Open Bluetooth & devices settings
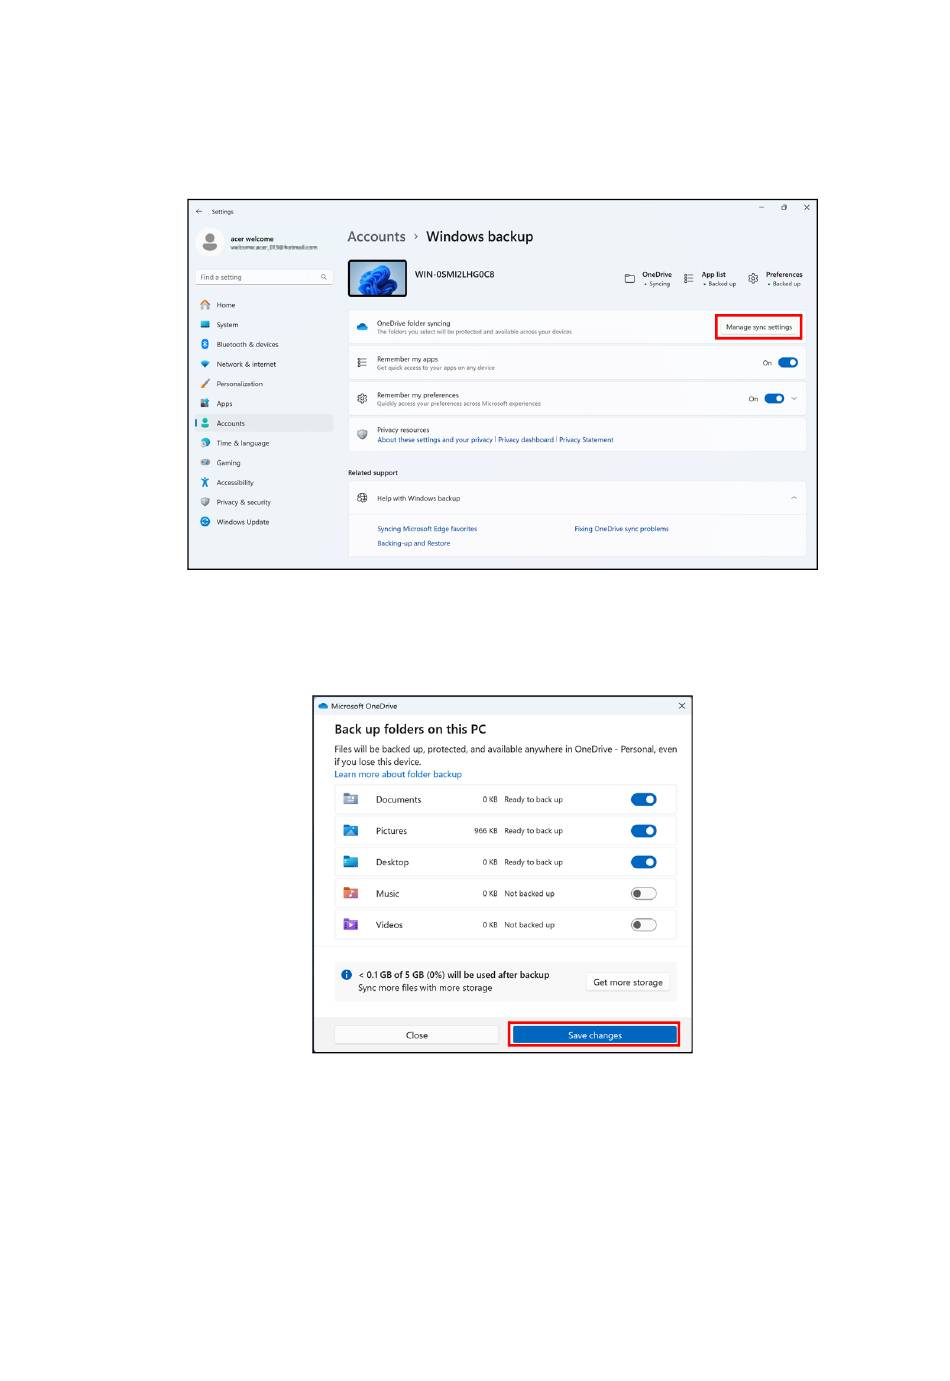 [x=265, y=344]
